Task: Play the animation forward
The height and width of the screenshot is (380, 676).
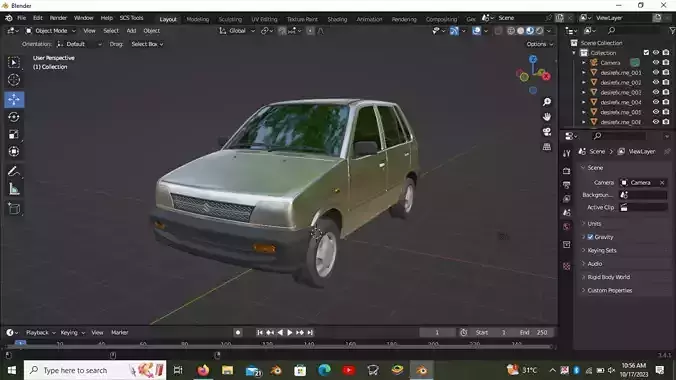Action: click(x=290, y=333)
